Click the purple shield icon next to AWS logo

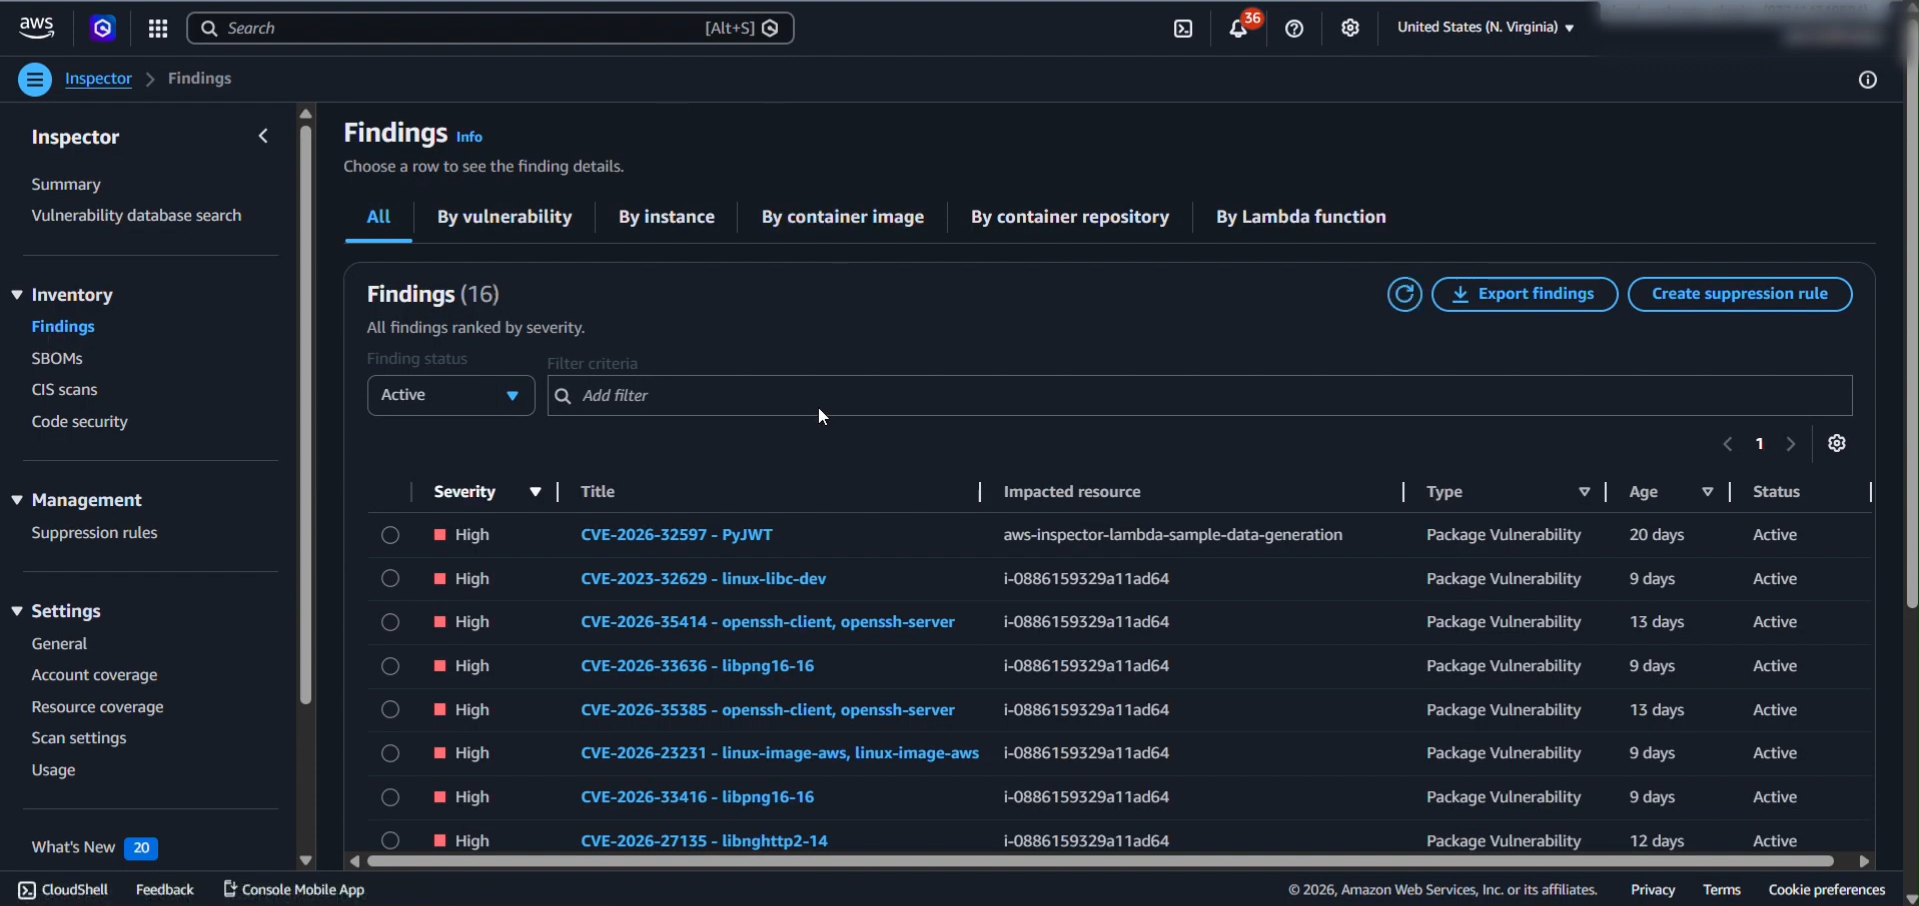[x=103, y=29]
